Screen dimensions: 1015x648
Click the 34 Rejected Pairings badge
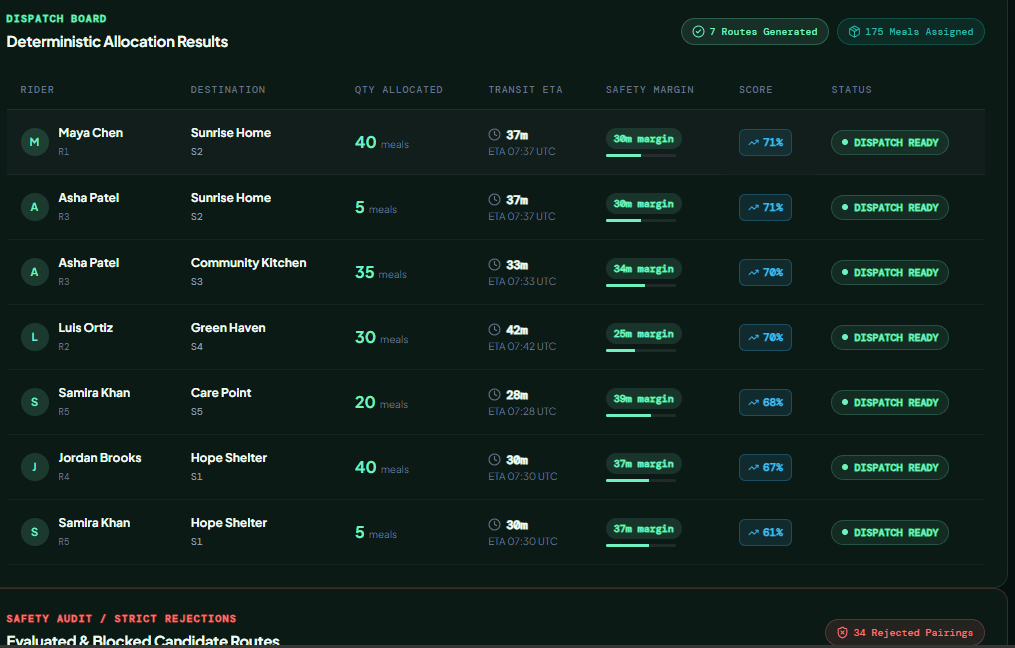(905, 632)
